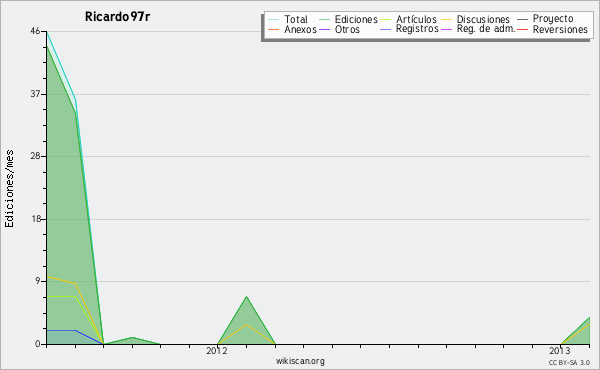
Task: Select the Reversiones legend label
Action: (x=560, y=29)
